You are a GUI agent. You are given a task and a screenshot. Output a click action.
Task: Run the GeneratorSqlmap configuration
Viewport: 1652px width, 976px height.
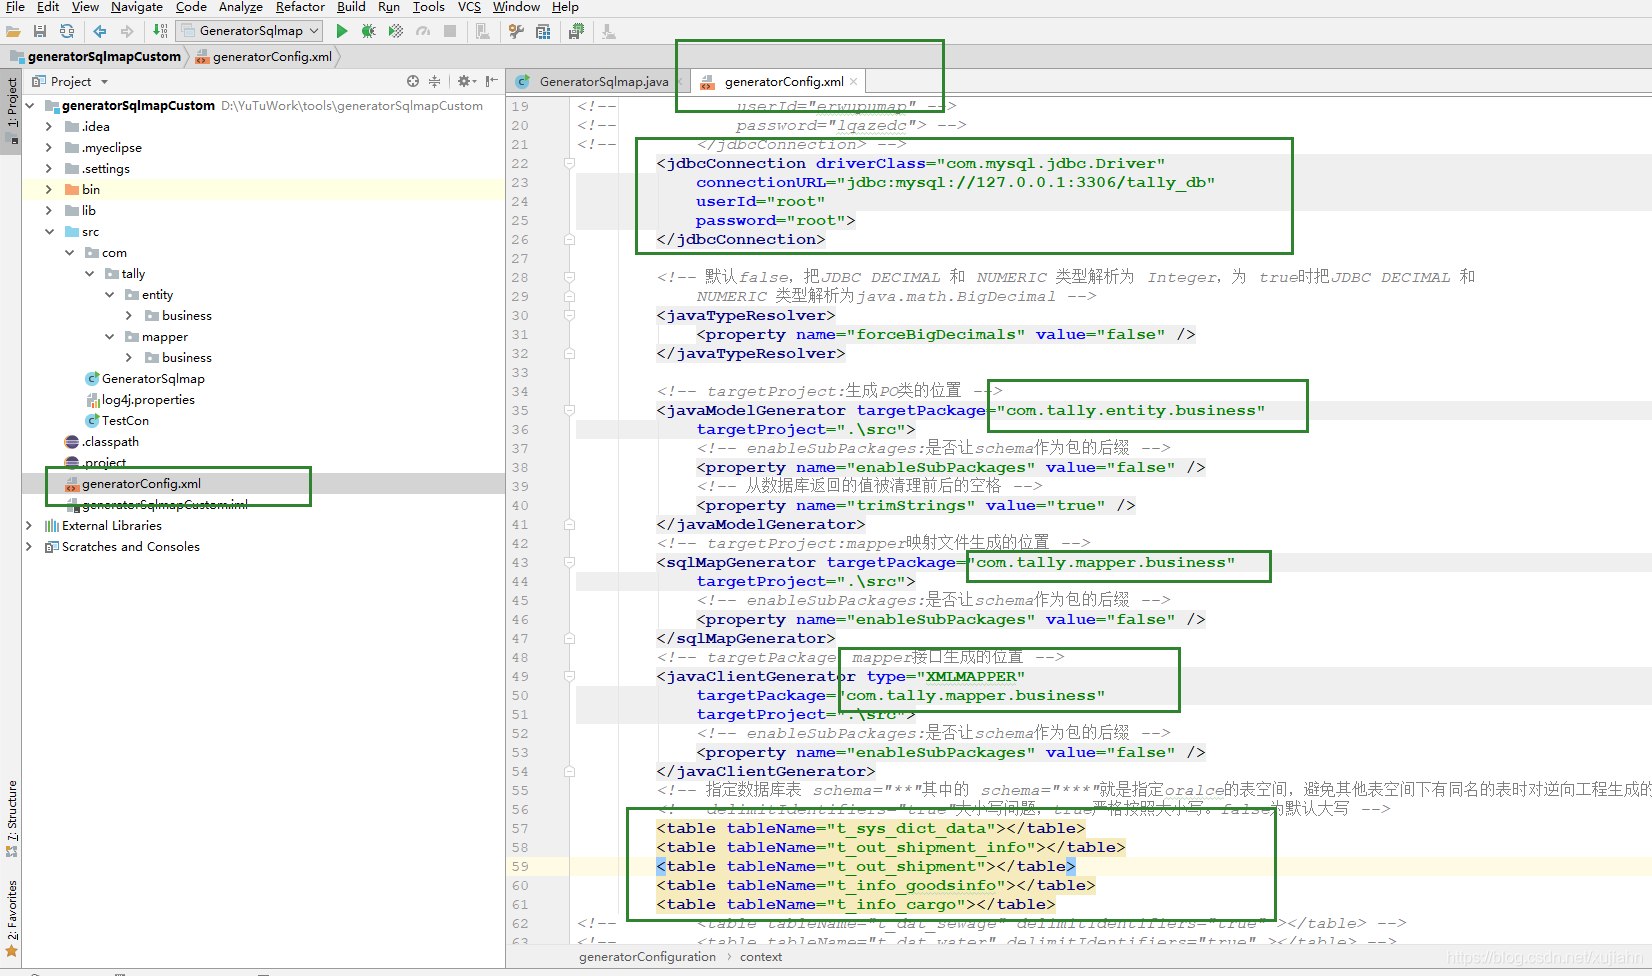[342, 31]
